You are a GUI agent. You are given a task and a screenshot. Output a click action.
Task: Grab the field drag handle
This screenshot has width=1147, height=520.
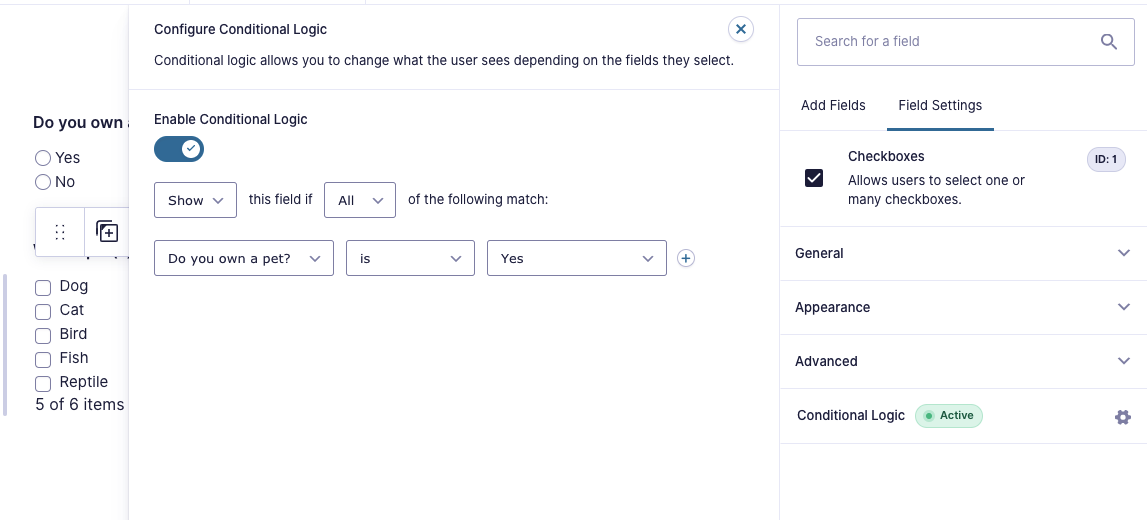[x=60, y=232]
